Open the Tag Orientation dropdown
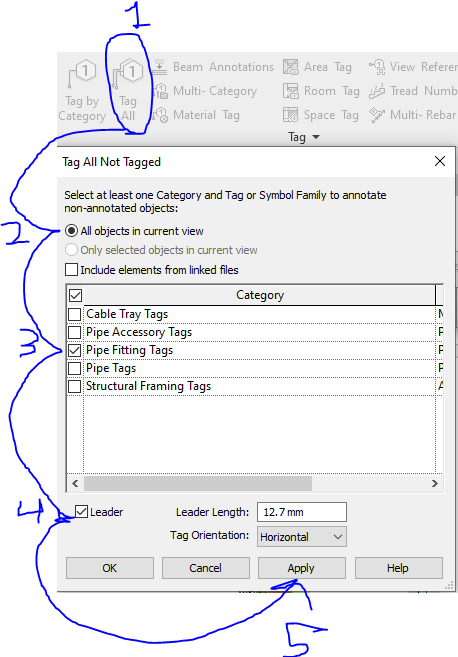Image resolution: width=458 pixels, height=657 pixels. 302,537
